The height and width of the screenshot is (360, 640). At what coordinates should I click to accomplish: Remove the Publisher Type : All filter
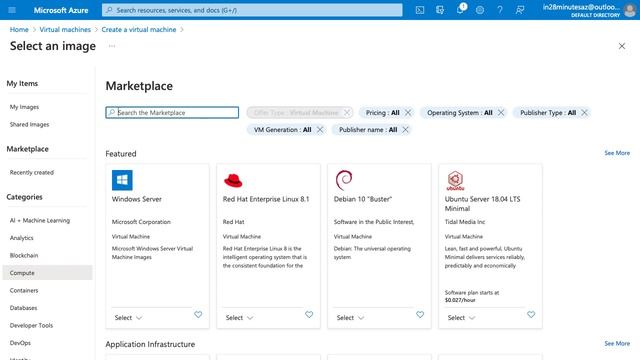point(584,113)
